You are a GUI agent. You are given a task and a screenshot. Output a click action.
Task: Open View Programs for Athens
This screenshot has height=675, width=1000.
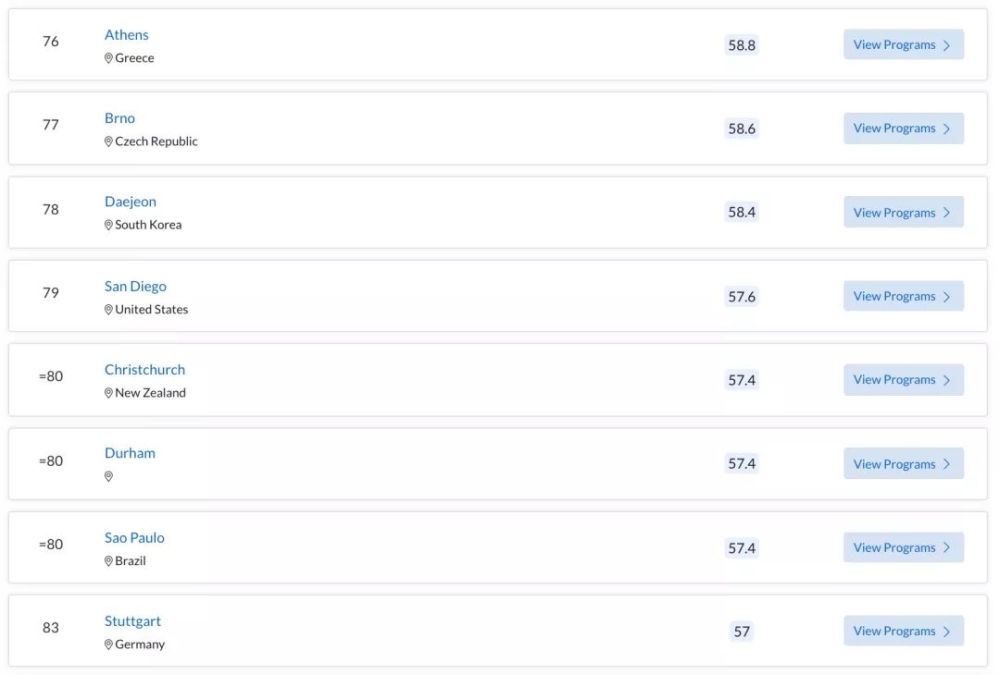pos(903,45)
